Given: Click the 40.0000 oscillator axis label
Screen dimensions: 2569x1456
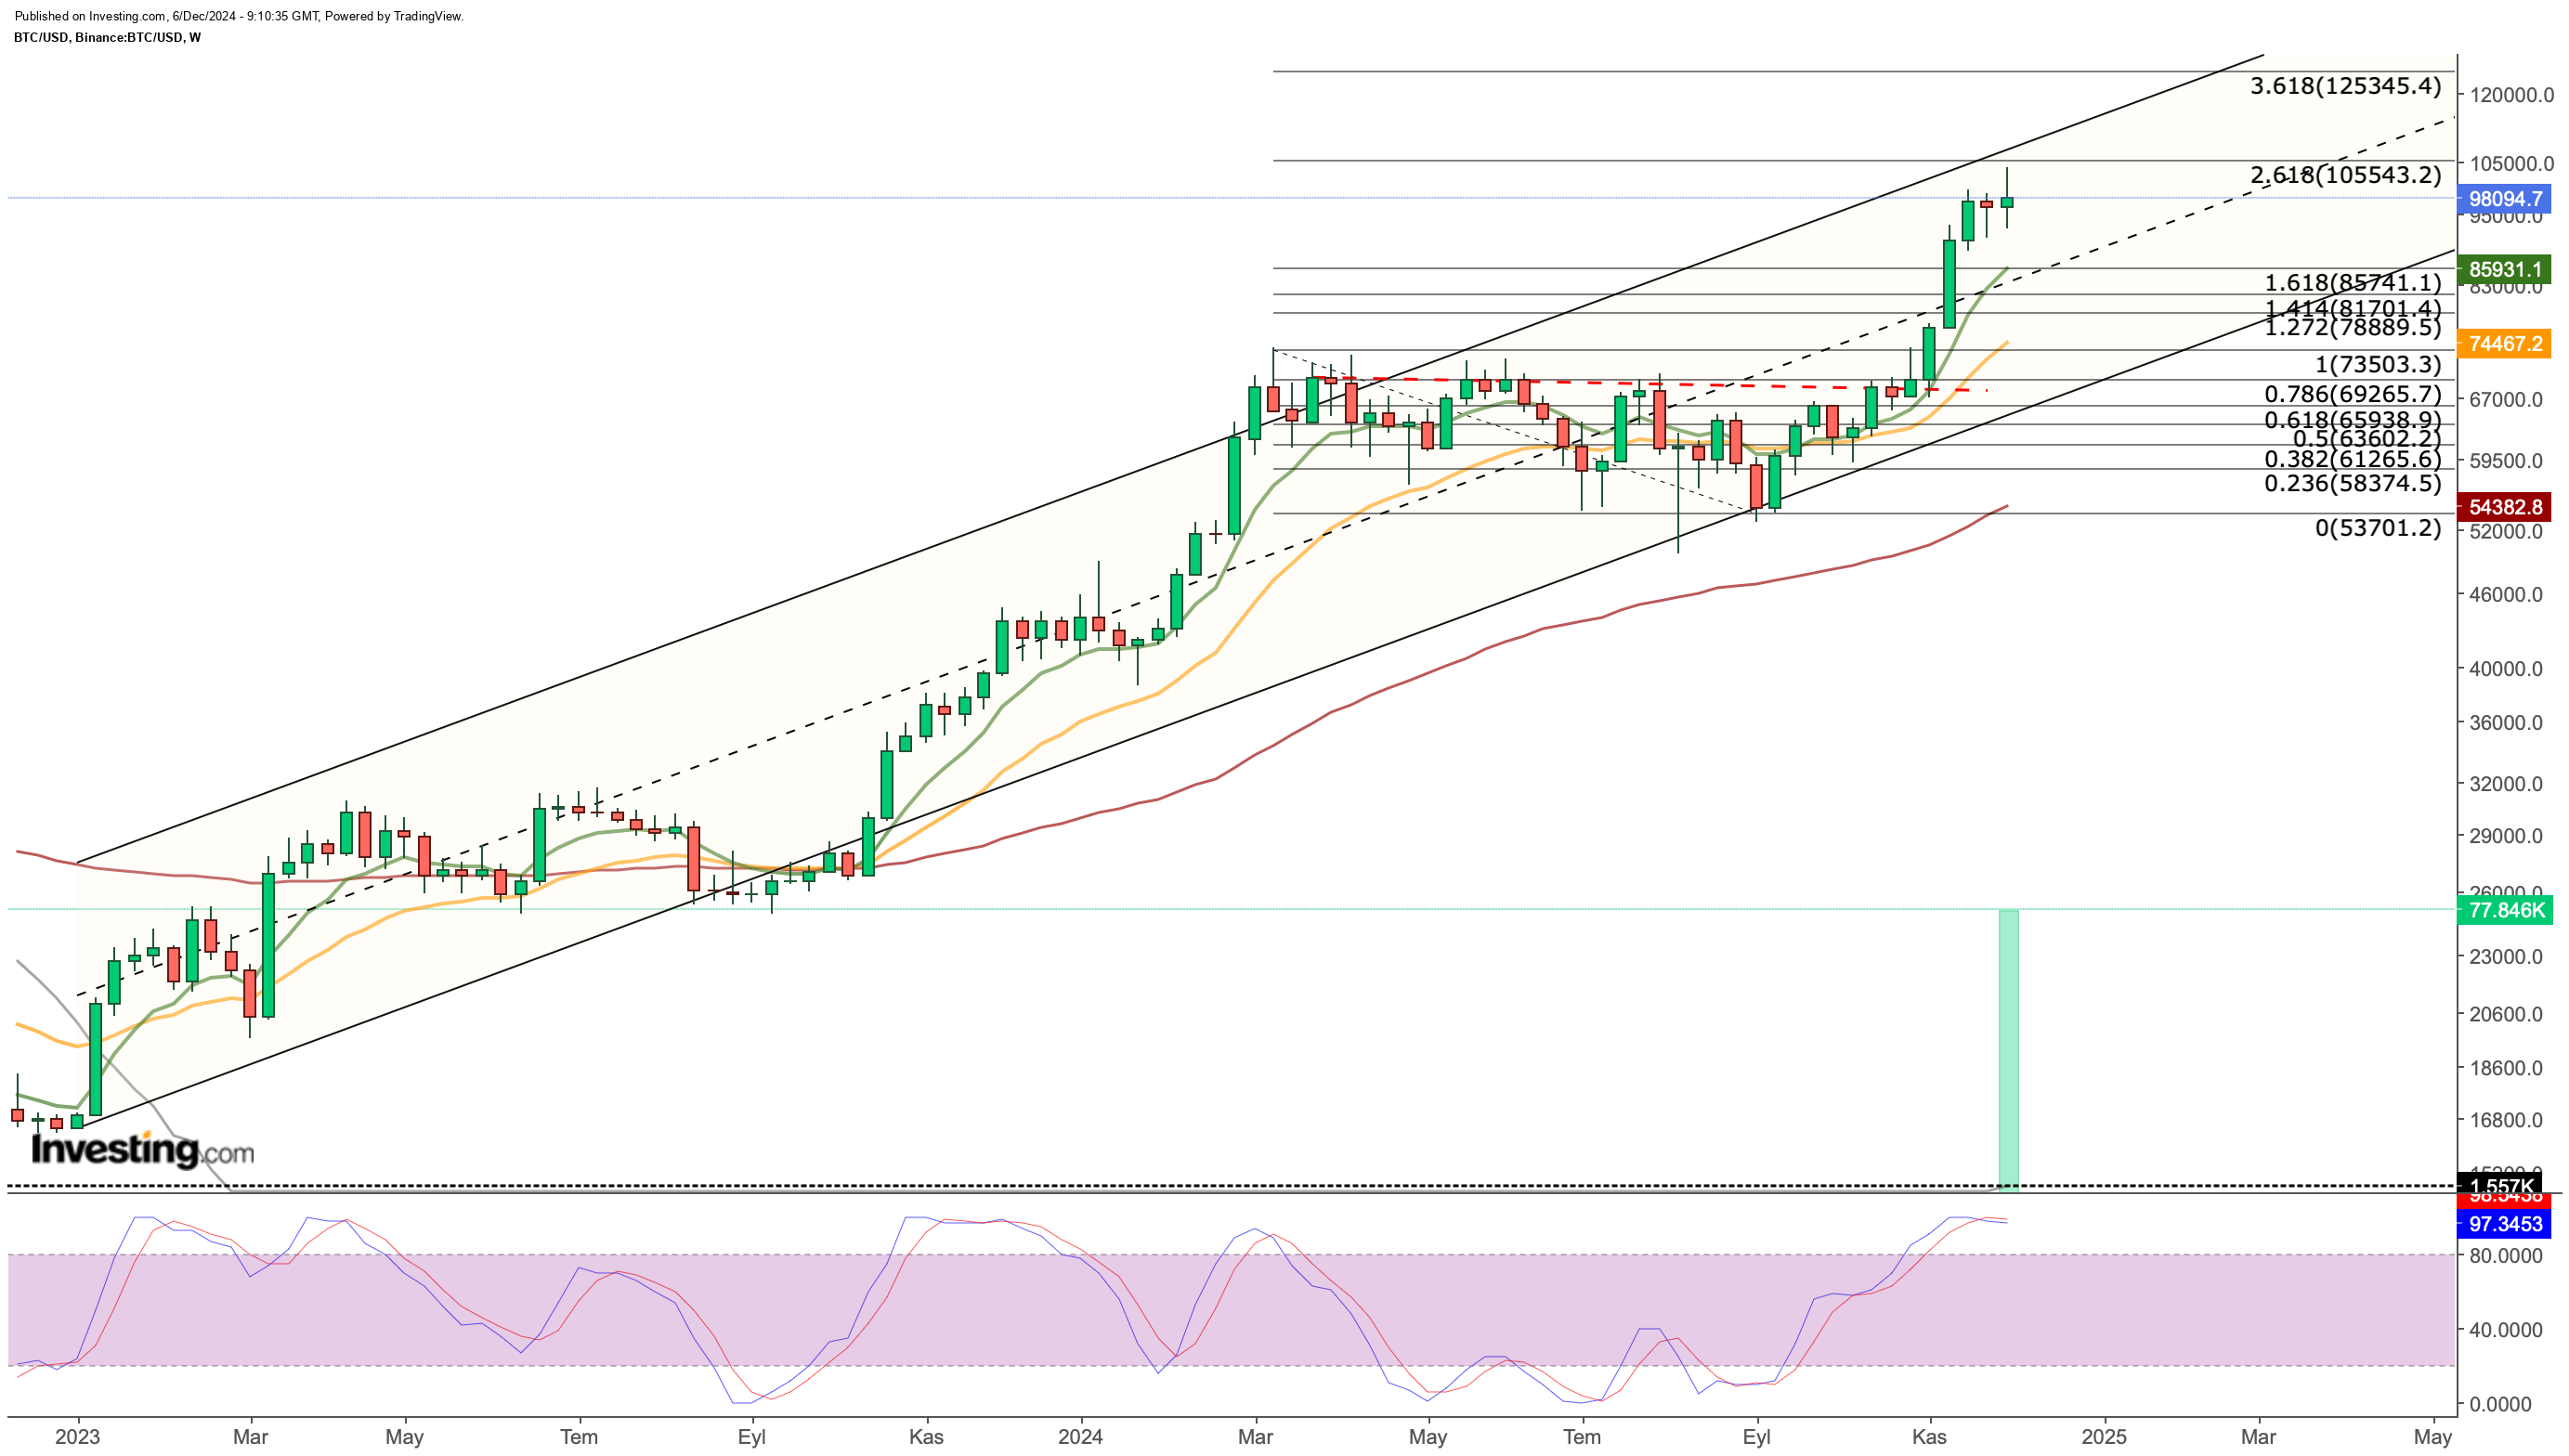Looking at the screenshot, I should [2505, 1330].
